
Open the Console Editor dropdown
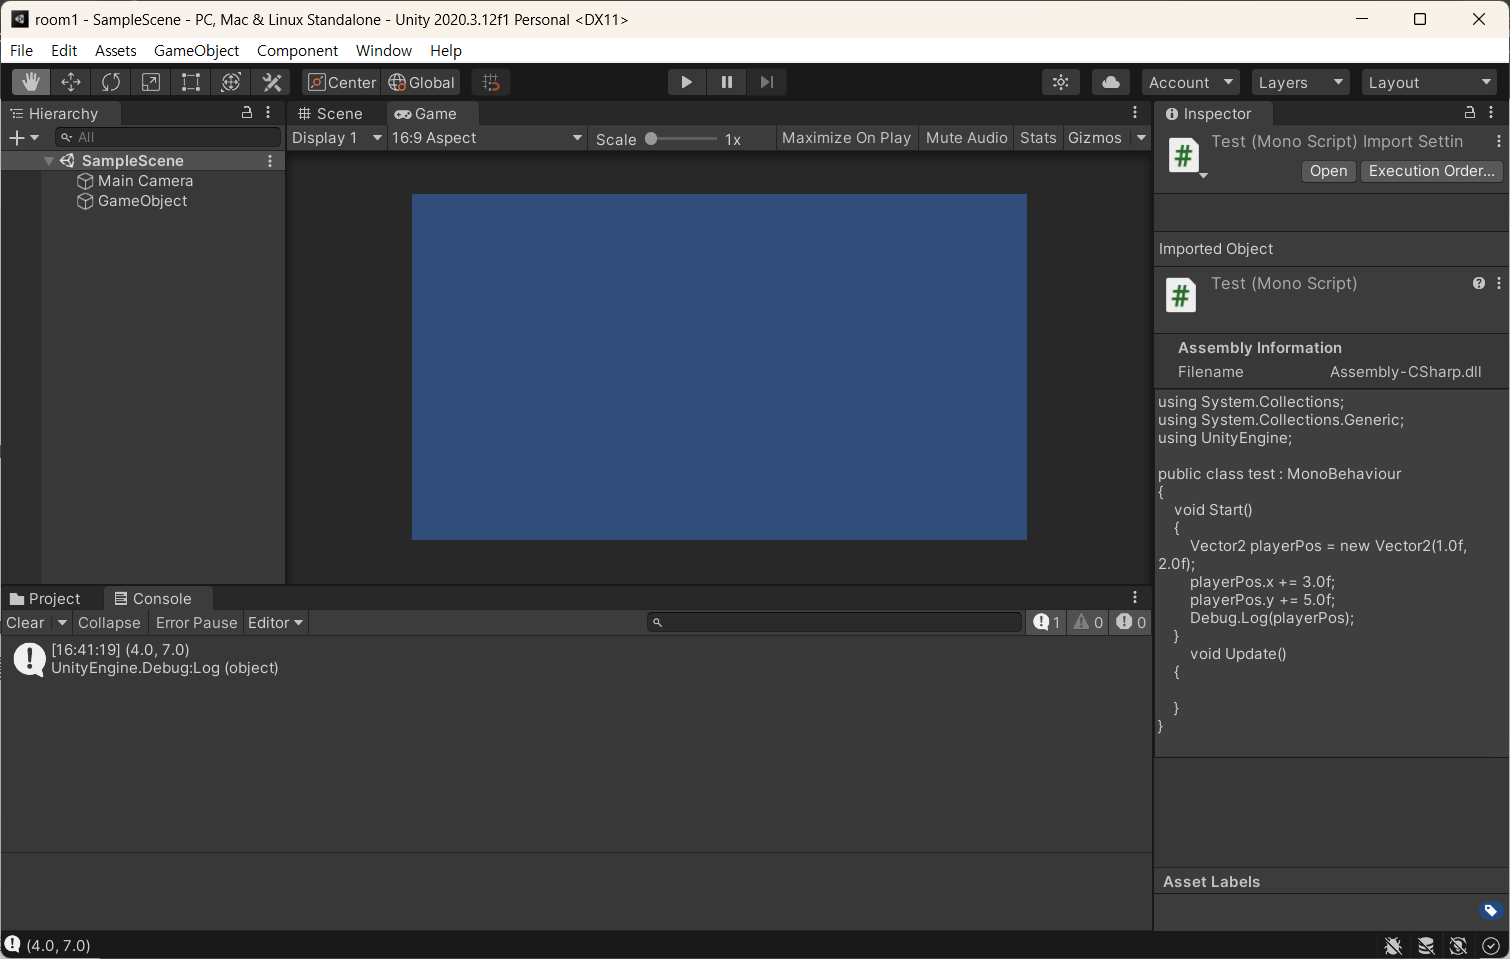(x=276, y=623)
